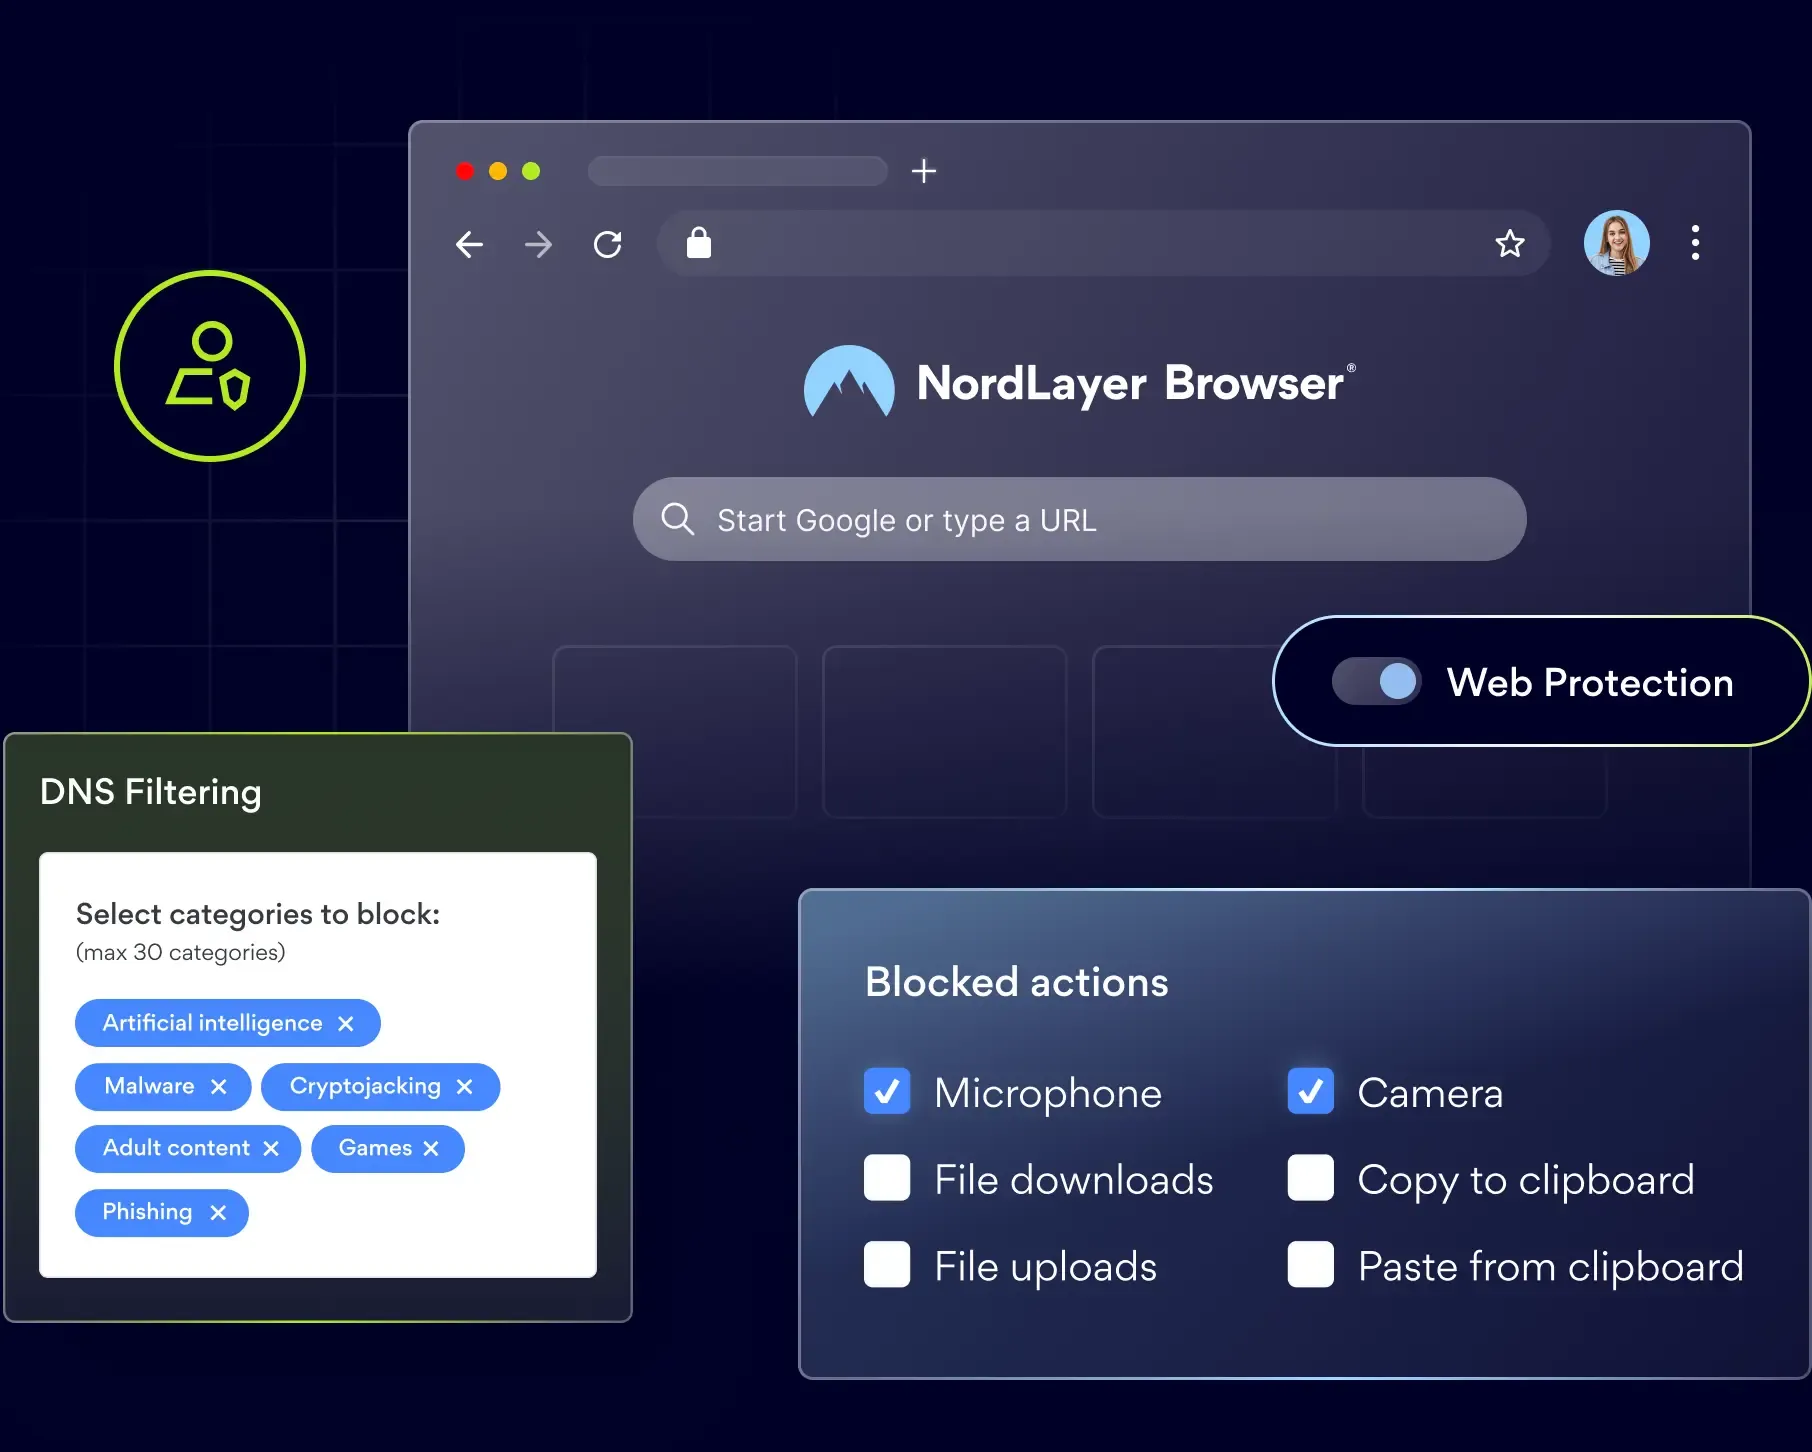Go back with the browser back arrow
The height and width of the screenshot is (1452, 1812).
pos(469,244)
